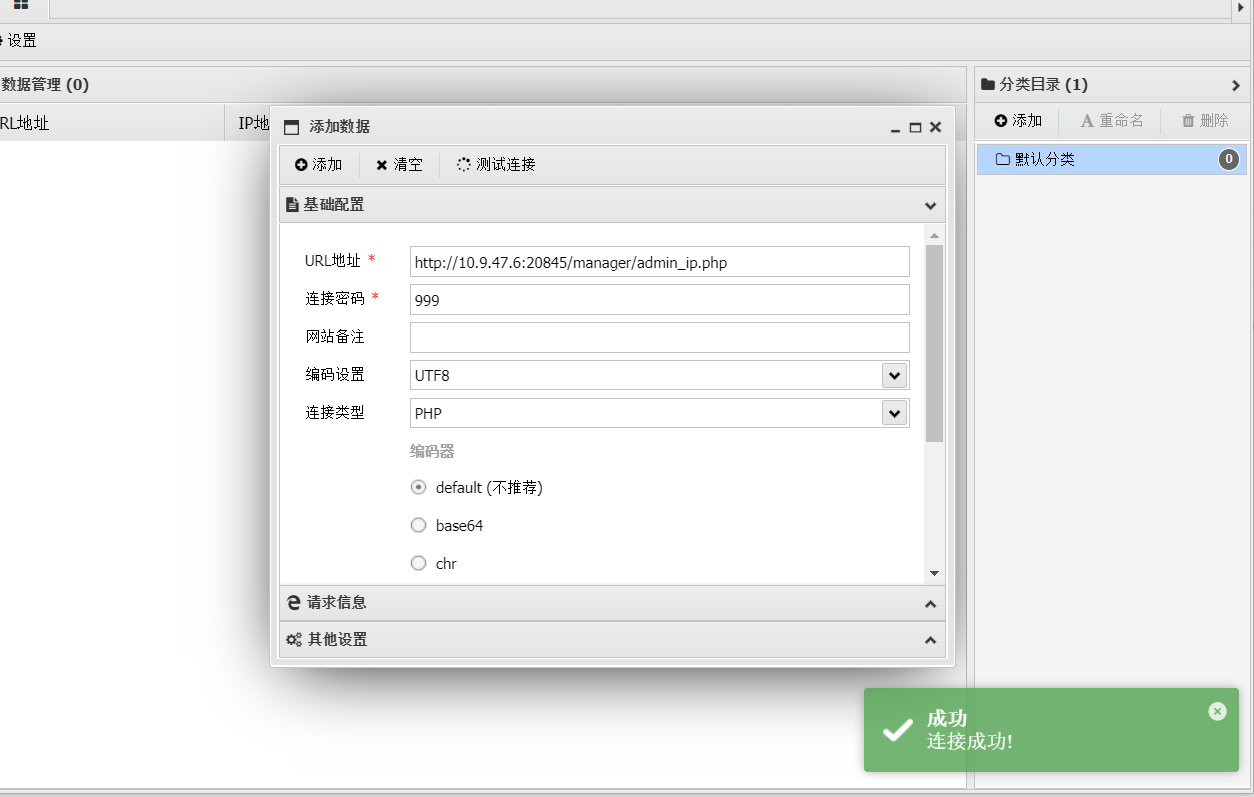Click the tab bar right arrow

pos(1242,7)
